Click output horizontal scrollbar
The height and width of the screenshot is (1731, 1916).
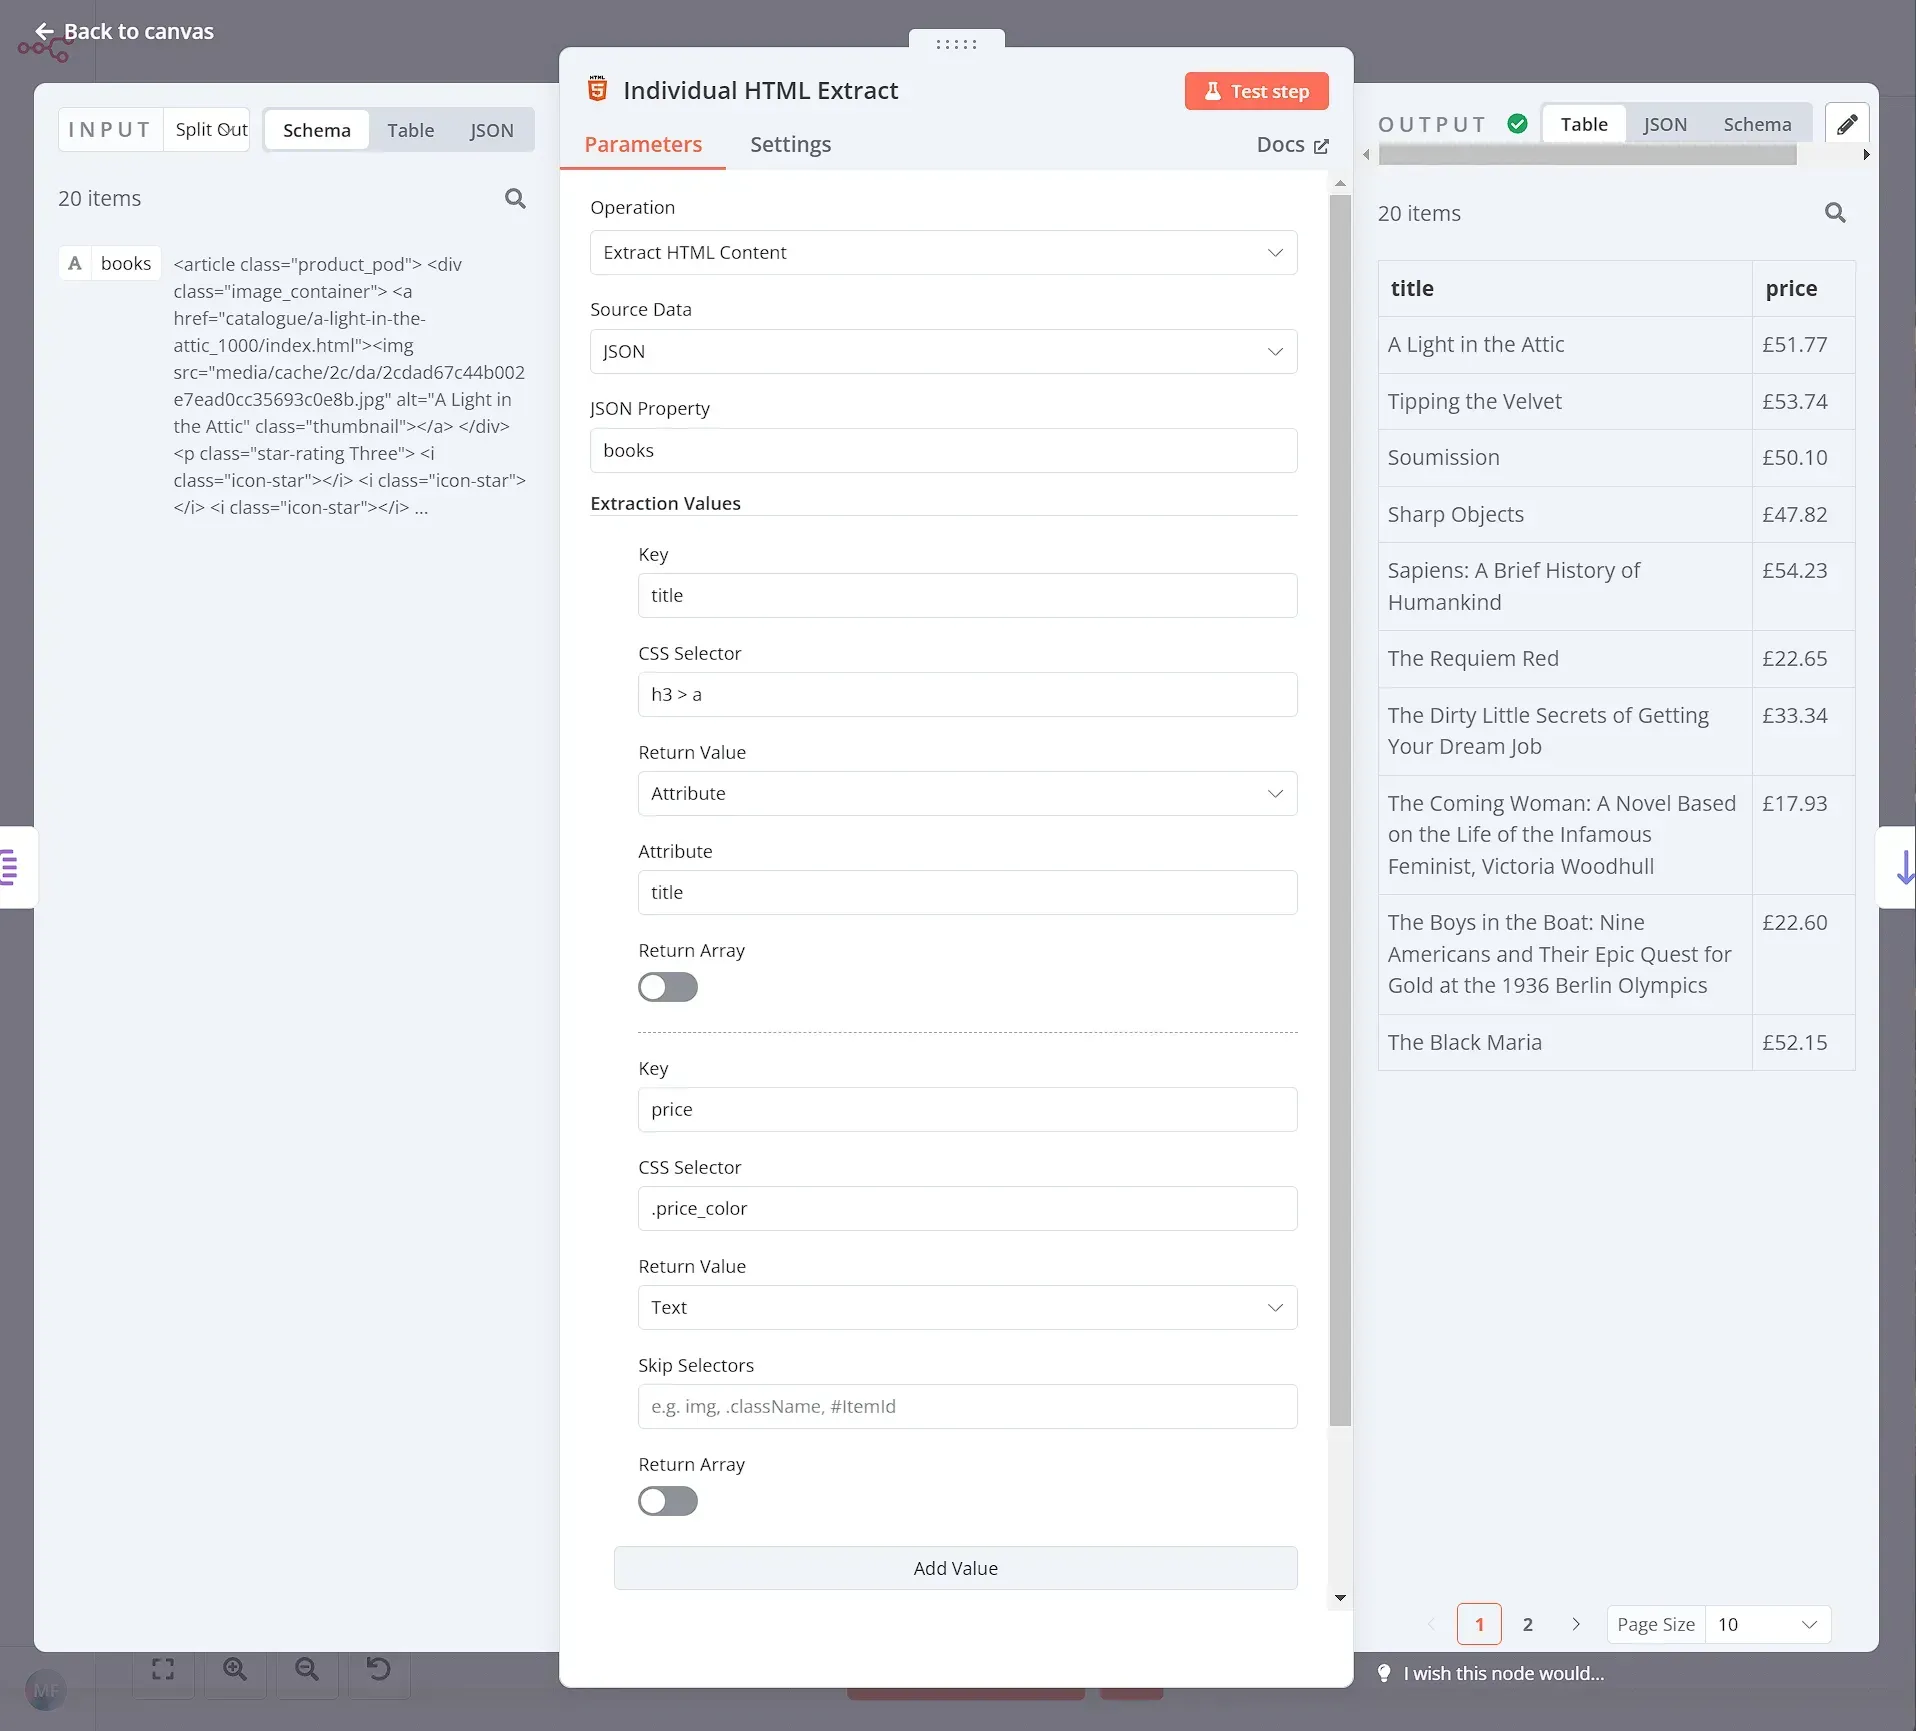click(x=1587, y=155)
